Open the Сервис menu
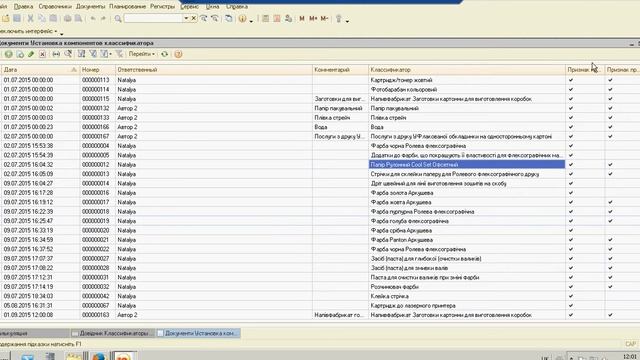The width and height of the screenshot is (640, 360). (x=189, y=7)
